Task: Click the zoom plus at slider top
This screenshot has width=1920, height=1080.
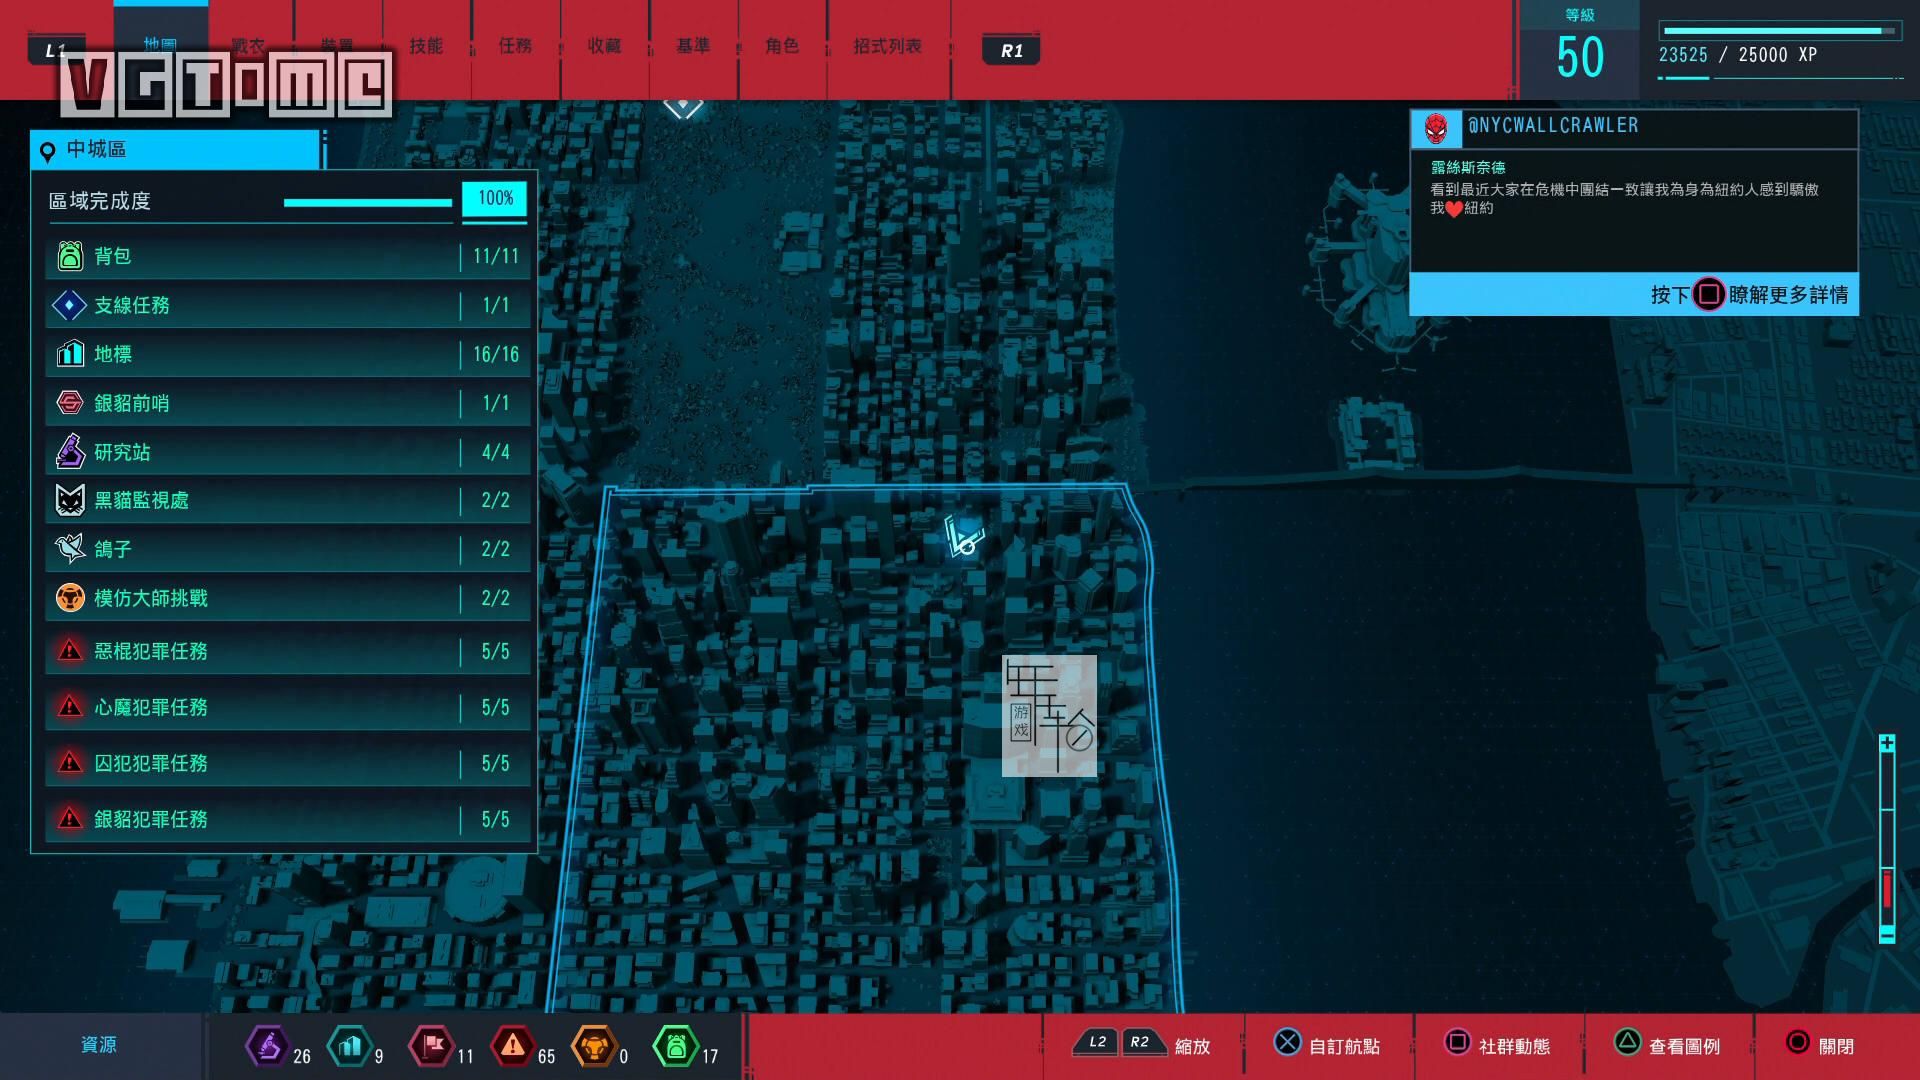Action: [x=1886, y=743]
